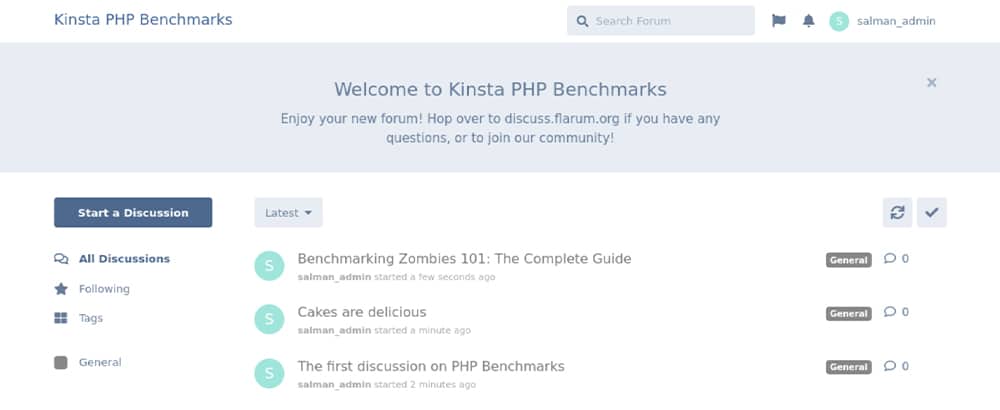Open the Latest sort dropdown

(288, 212)
